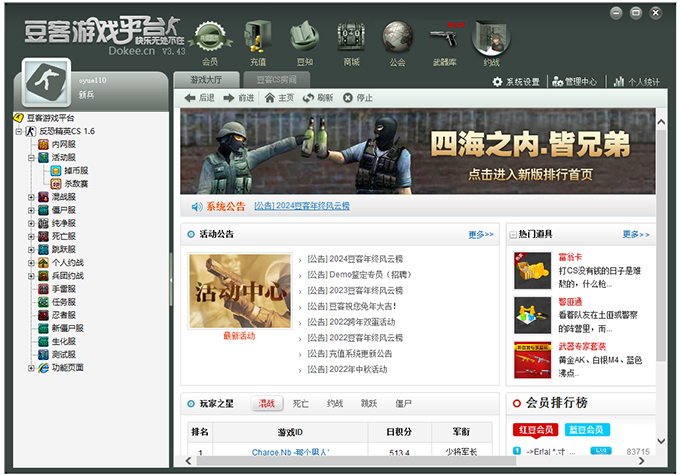This screenshot has height=475, width=680.
Task: Switch to the 游戏大厅 tab
Action: click(x=206, y=80)
